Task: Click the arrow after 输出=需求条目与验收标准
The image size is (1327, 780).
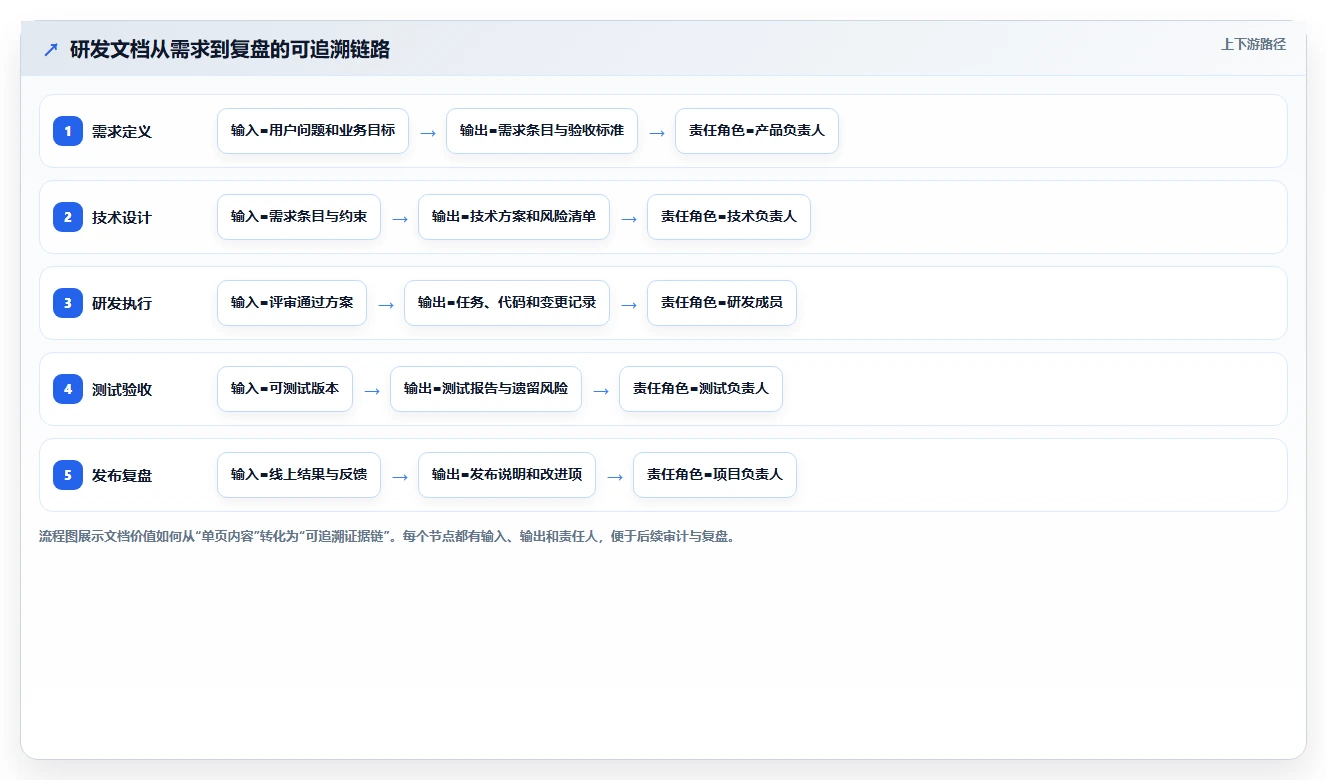Action: [657, 132]
